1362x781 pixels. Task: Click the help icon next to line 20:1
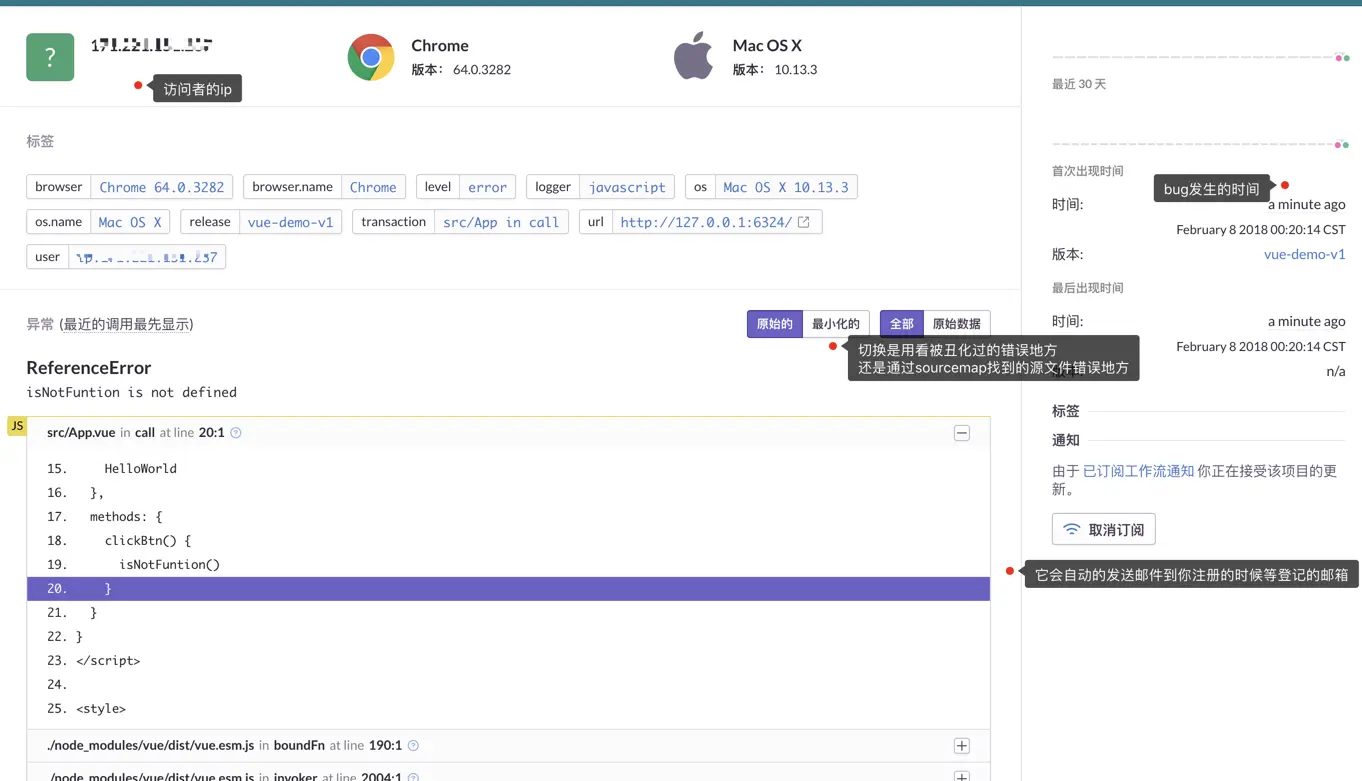pyautogui.click(x=236, y=433)
